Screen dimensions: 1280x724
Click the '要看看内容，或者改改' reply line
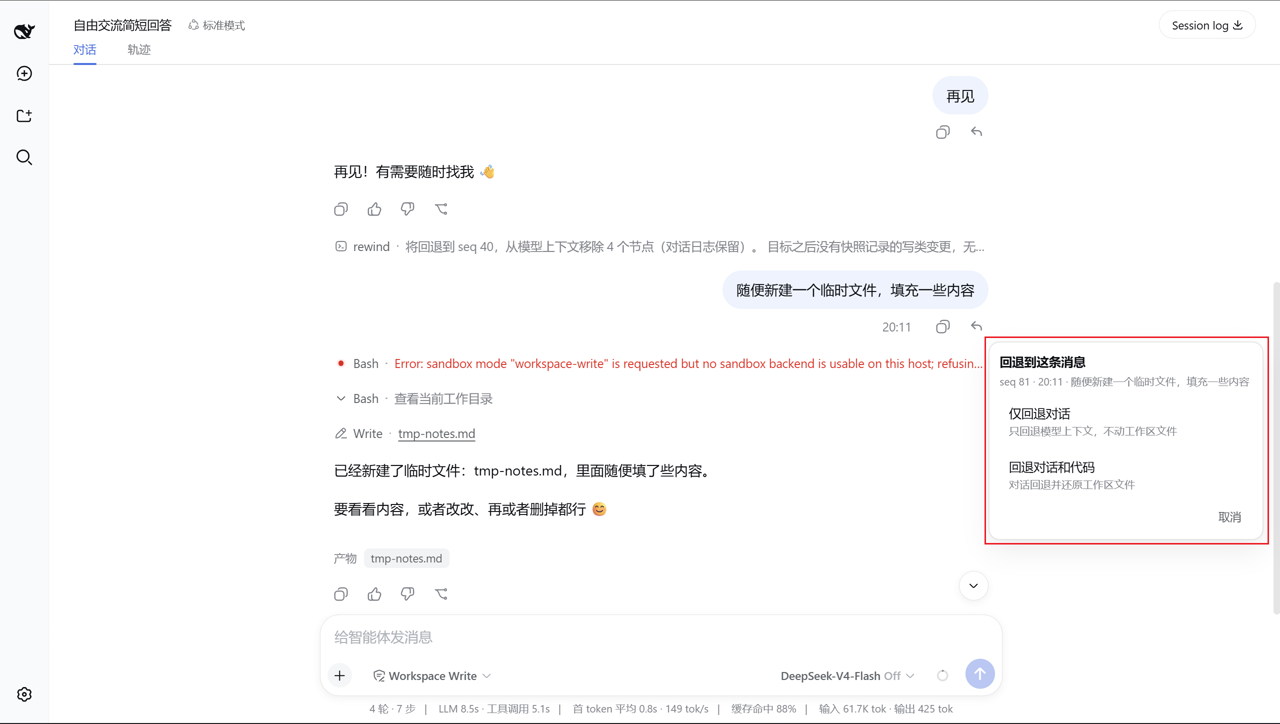pos(471,509)
